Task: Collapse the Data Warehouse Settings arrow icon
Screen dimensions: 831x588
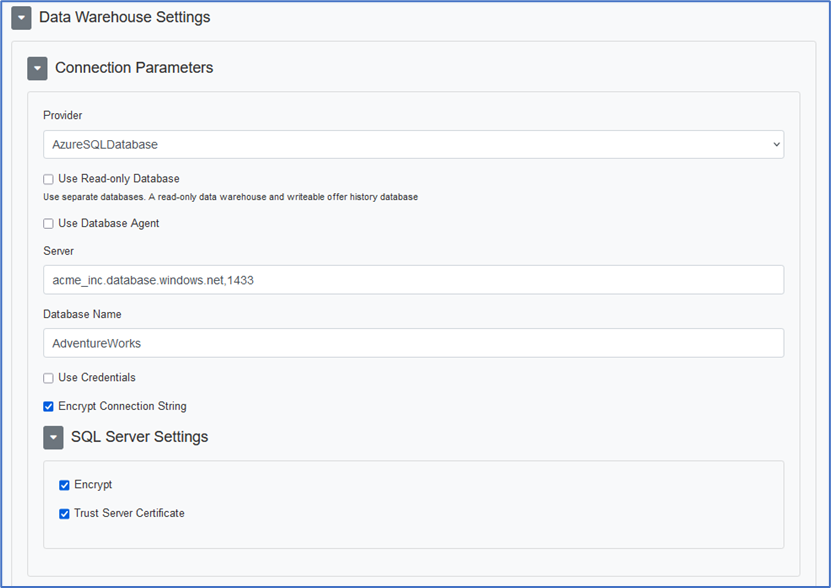Action: (21, 18)
